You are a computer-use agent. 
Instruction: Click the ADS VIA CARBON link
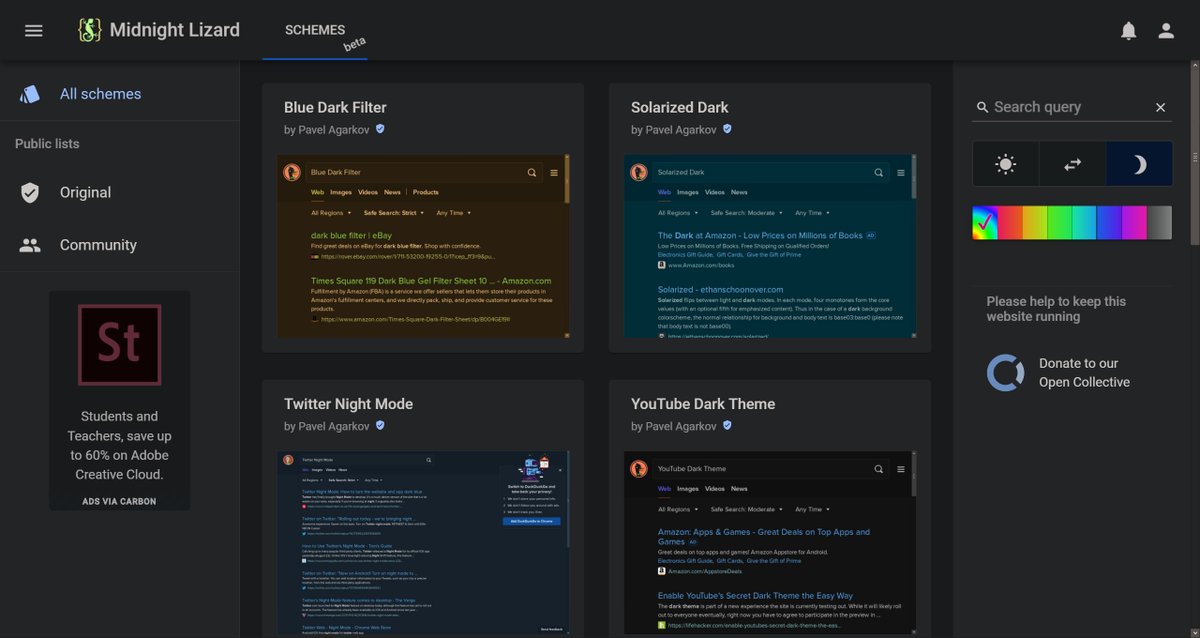(119, 501)
